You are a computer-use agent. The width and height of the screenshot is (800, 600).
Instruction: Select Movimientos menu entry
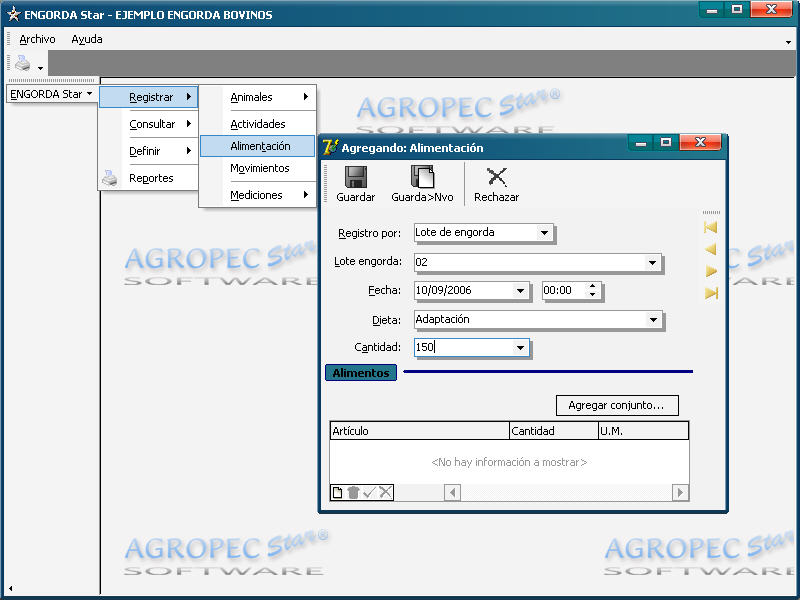pos(258,168)
